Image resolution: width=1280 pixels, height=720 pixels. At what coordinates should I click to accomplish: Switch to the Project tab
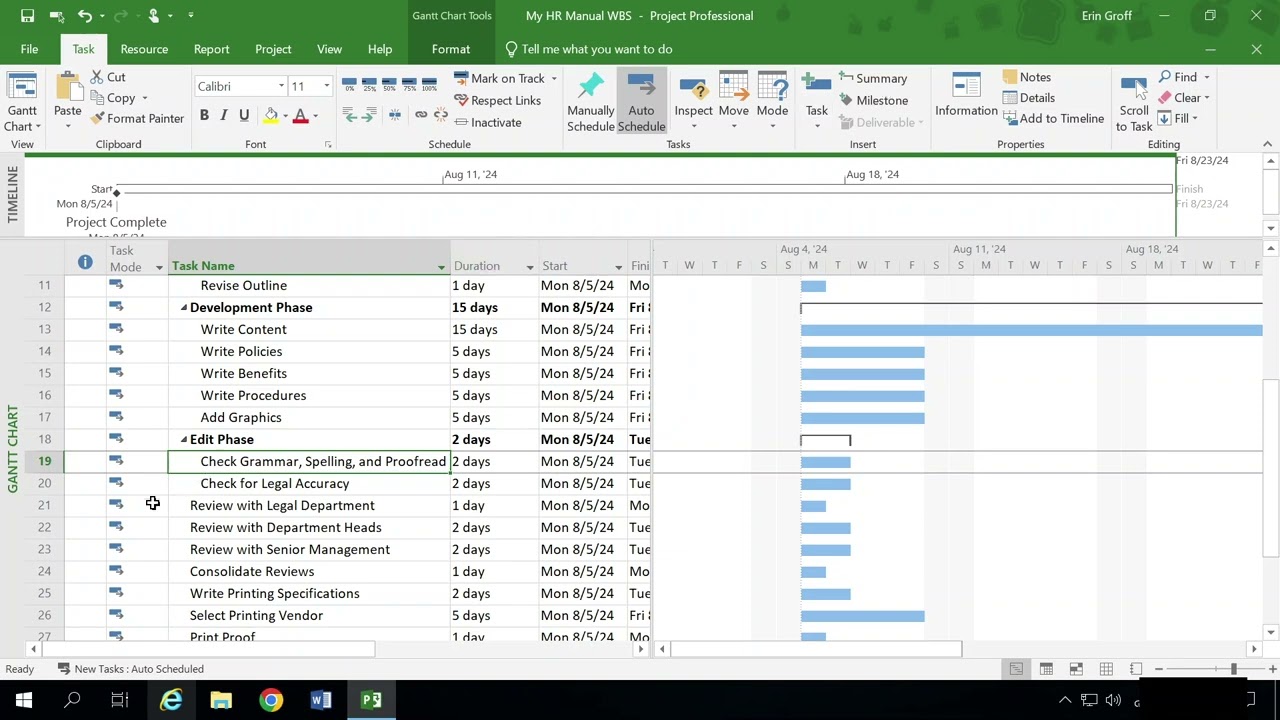273,49
